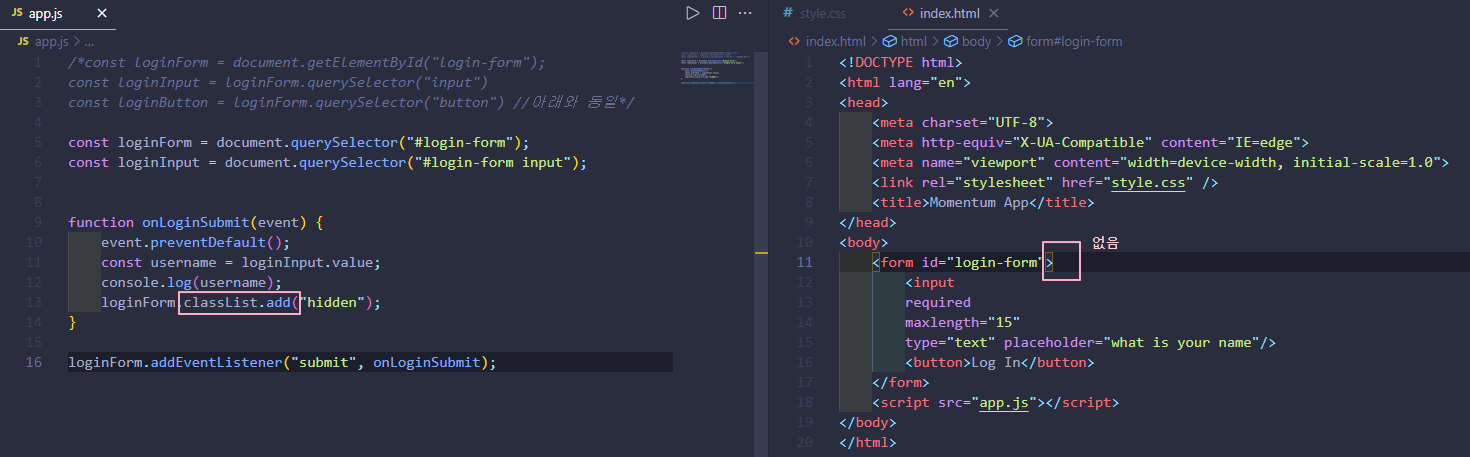This screenshot has height=457, width=1470.
Task: Click the '#login-form input' selector string
Action: [x=491, y=162]
